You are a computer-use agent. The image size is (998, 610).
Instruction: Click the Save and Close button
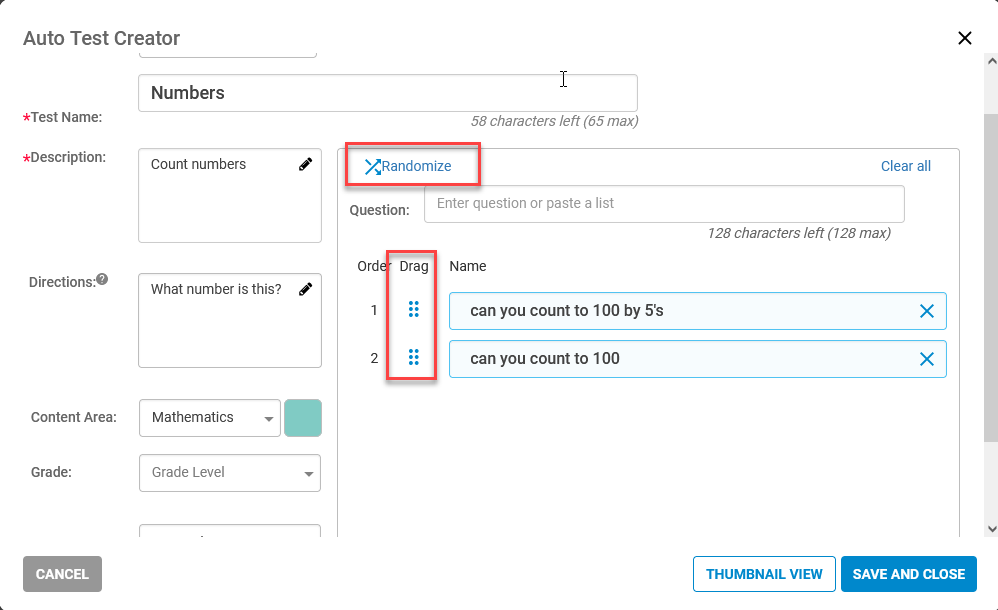click(909, 574)
